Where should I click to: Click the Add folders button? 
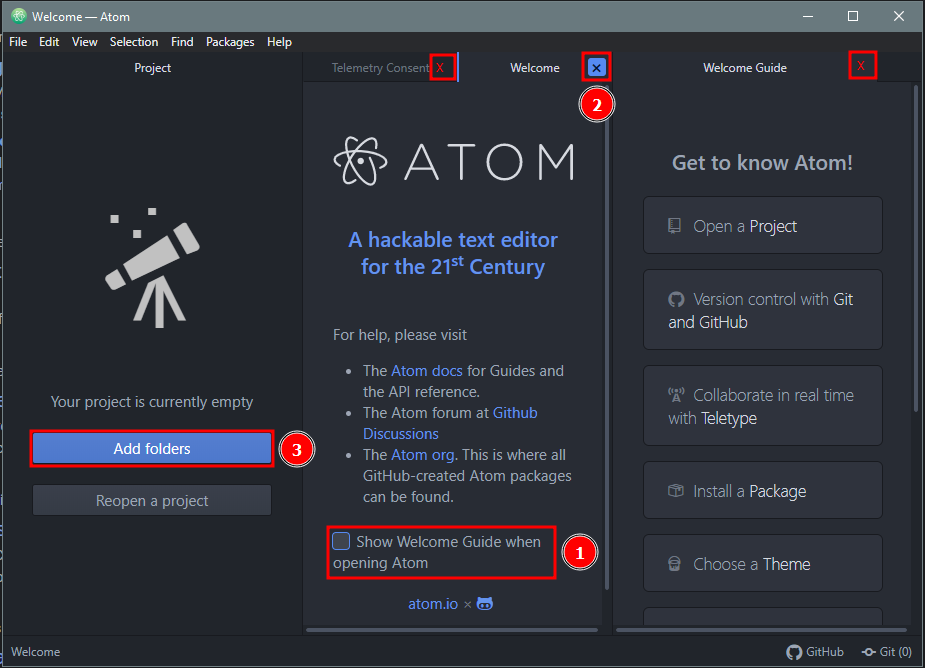152,448
